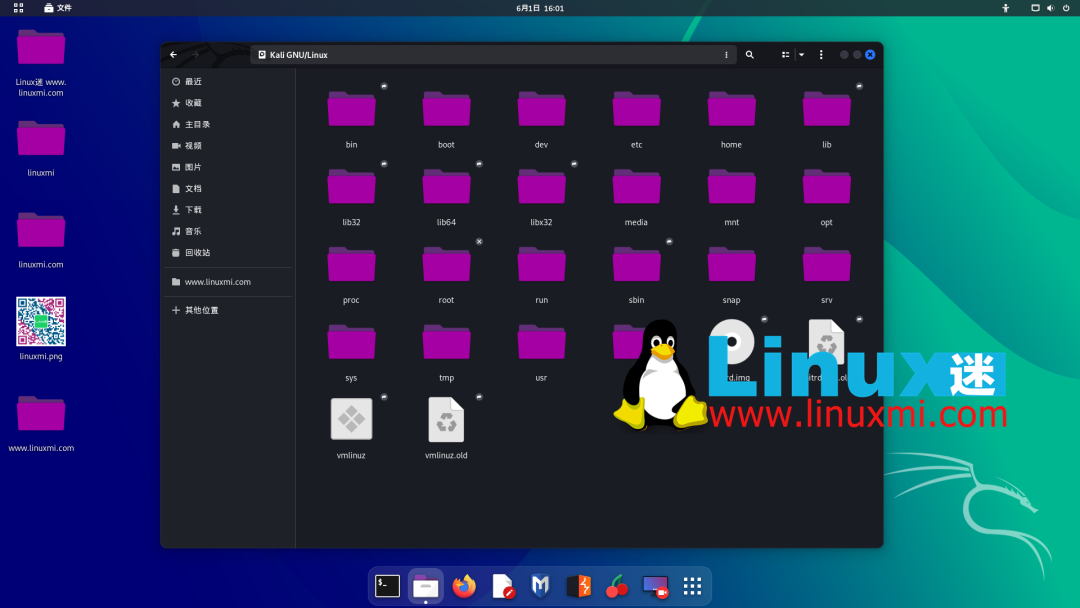
Task: Click the Files icon in the dock
Action: pyautogui.click(x=426, y=586)
